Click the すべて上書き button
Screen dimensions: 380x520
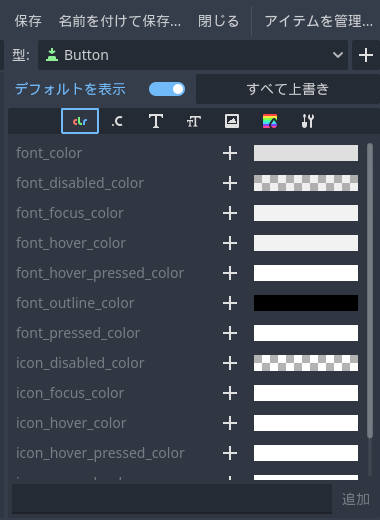tap(288, 89)
